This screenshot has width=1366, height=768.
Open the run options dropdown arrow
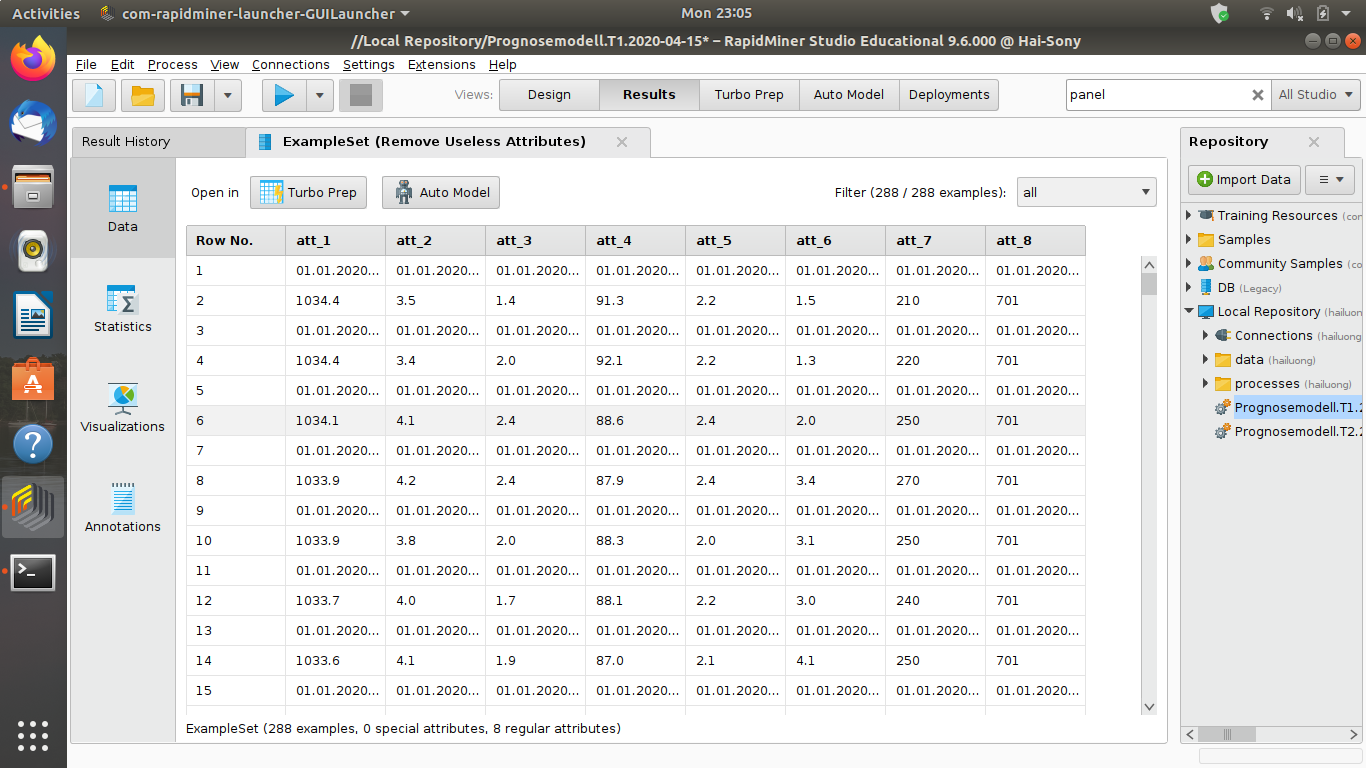(x=319, y=95)
